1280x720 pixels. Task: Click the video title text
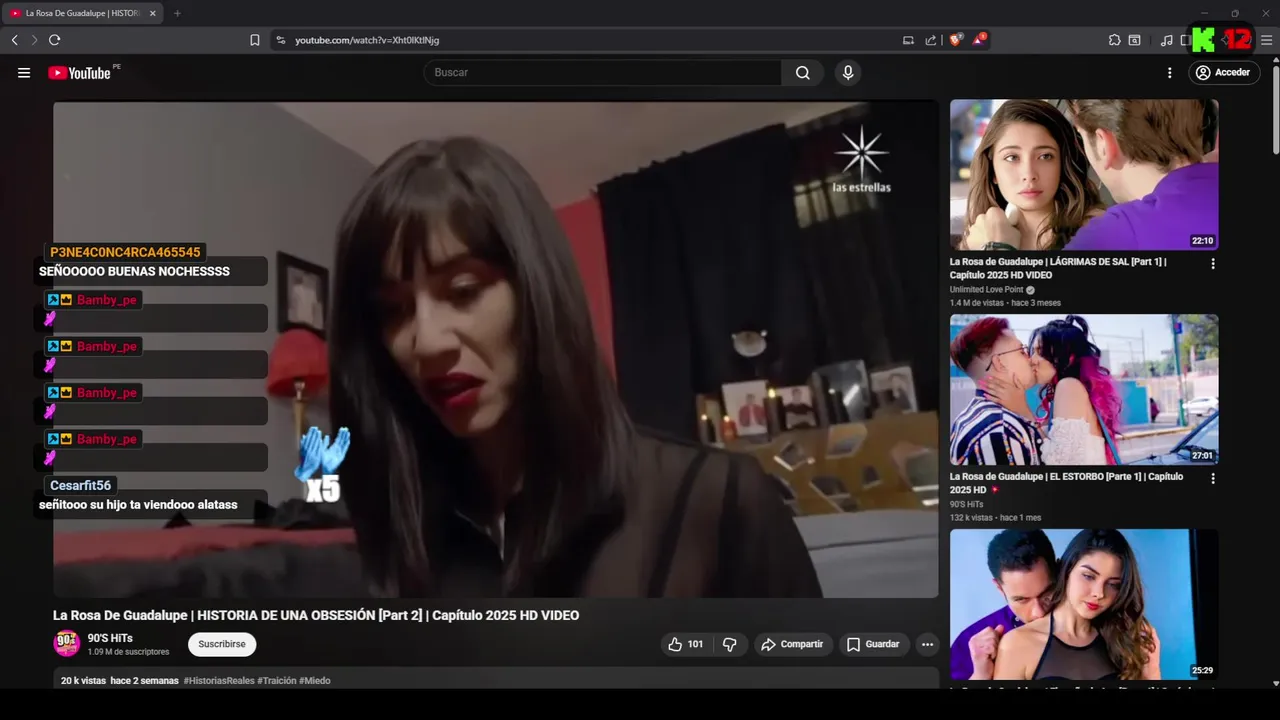316,615
